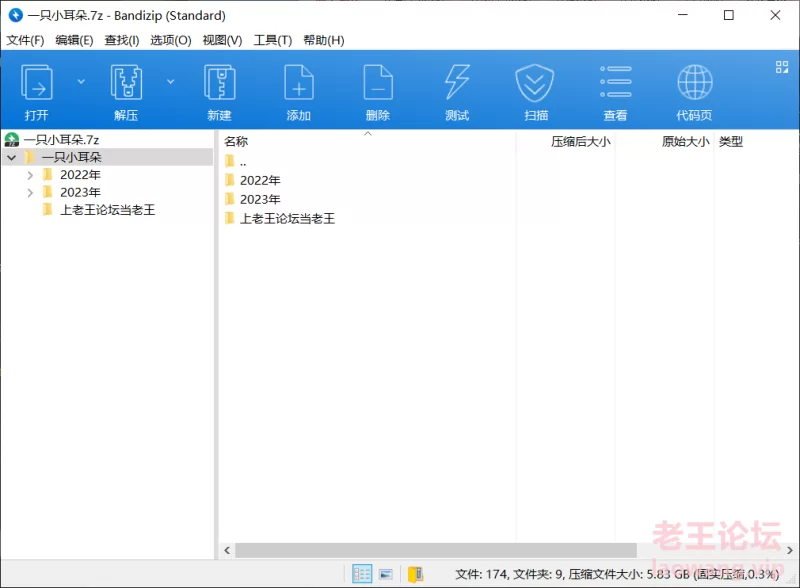Image resolution: width=800 pixels, height=588 pixels.
Task: Click the Extract (解压) toolbar icon
Action: (x=126, y=82)
